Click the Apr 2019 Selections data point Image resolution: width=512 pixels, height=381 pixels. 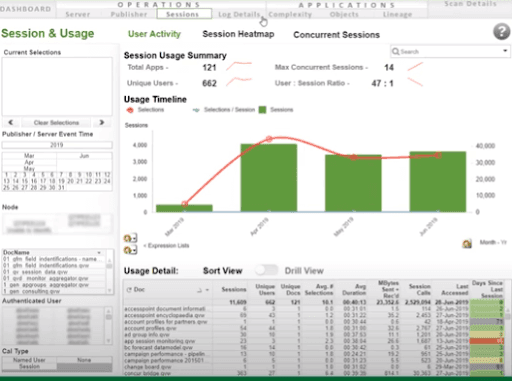tap(269, 139)
